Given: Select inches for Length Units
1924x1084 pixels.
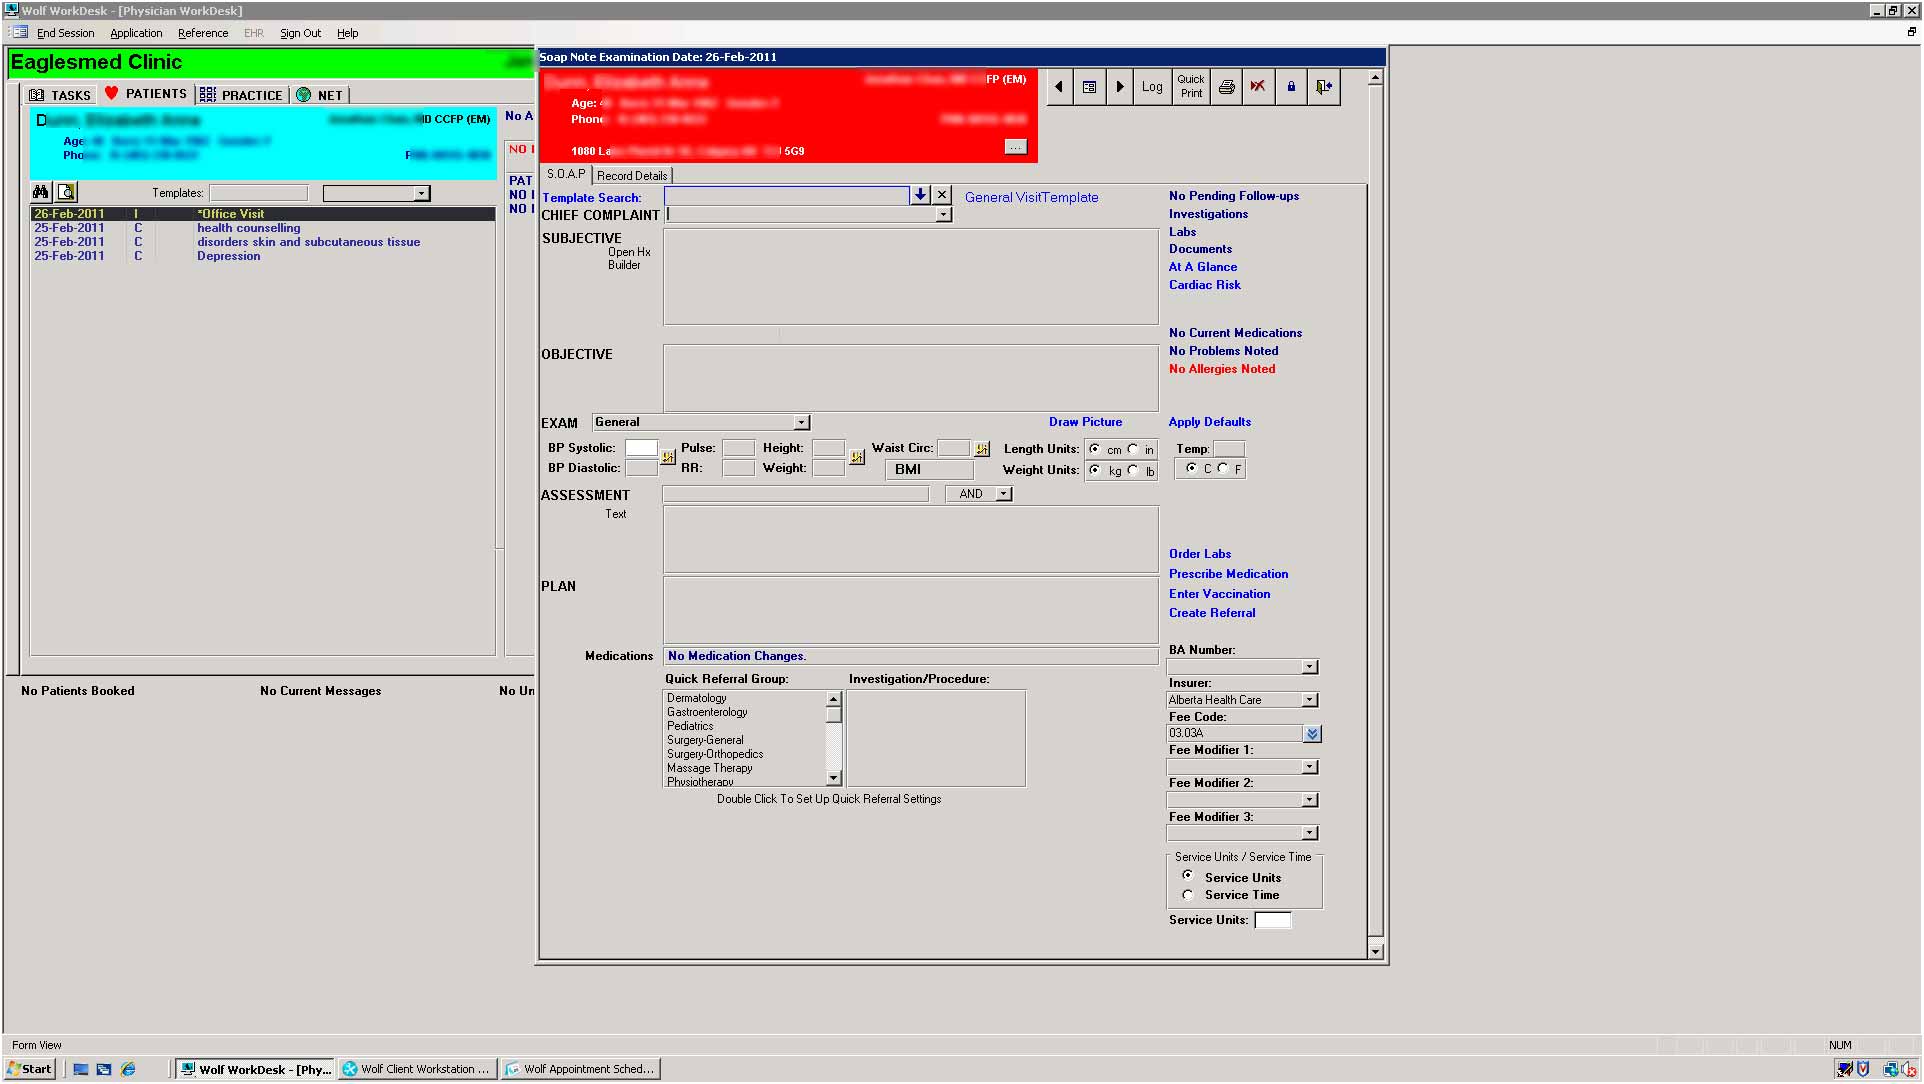Looking at the screenshot, I should (x=1133, y=449).
